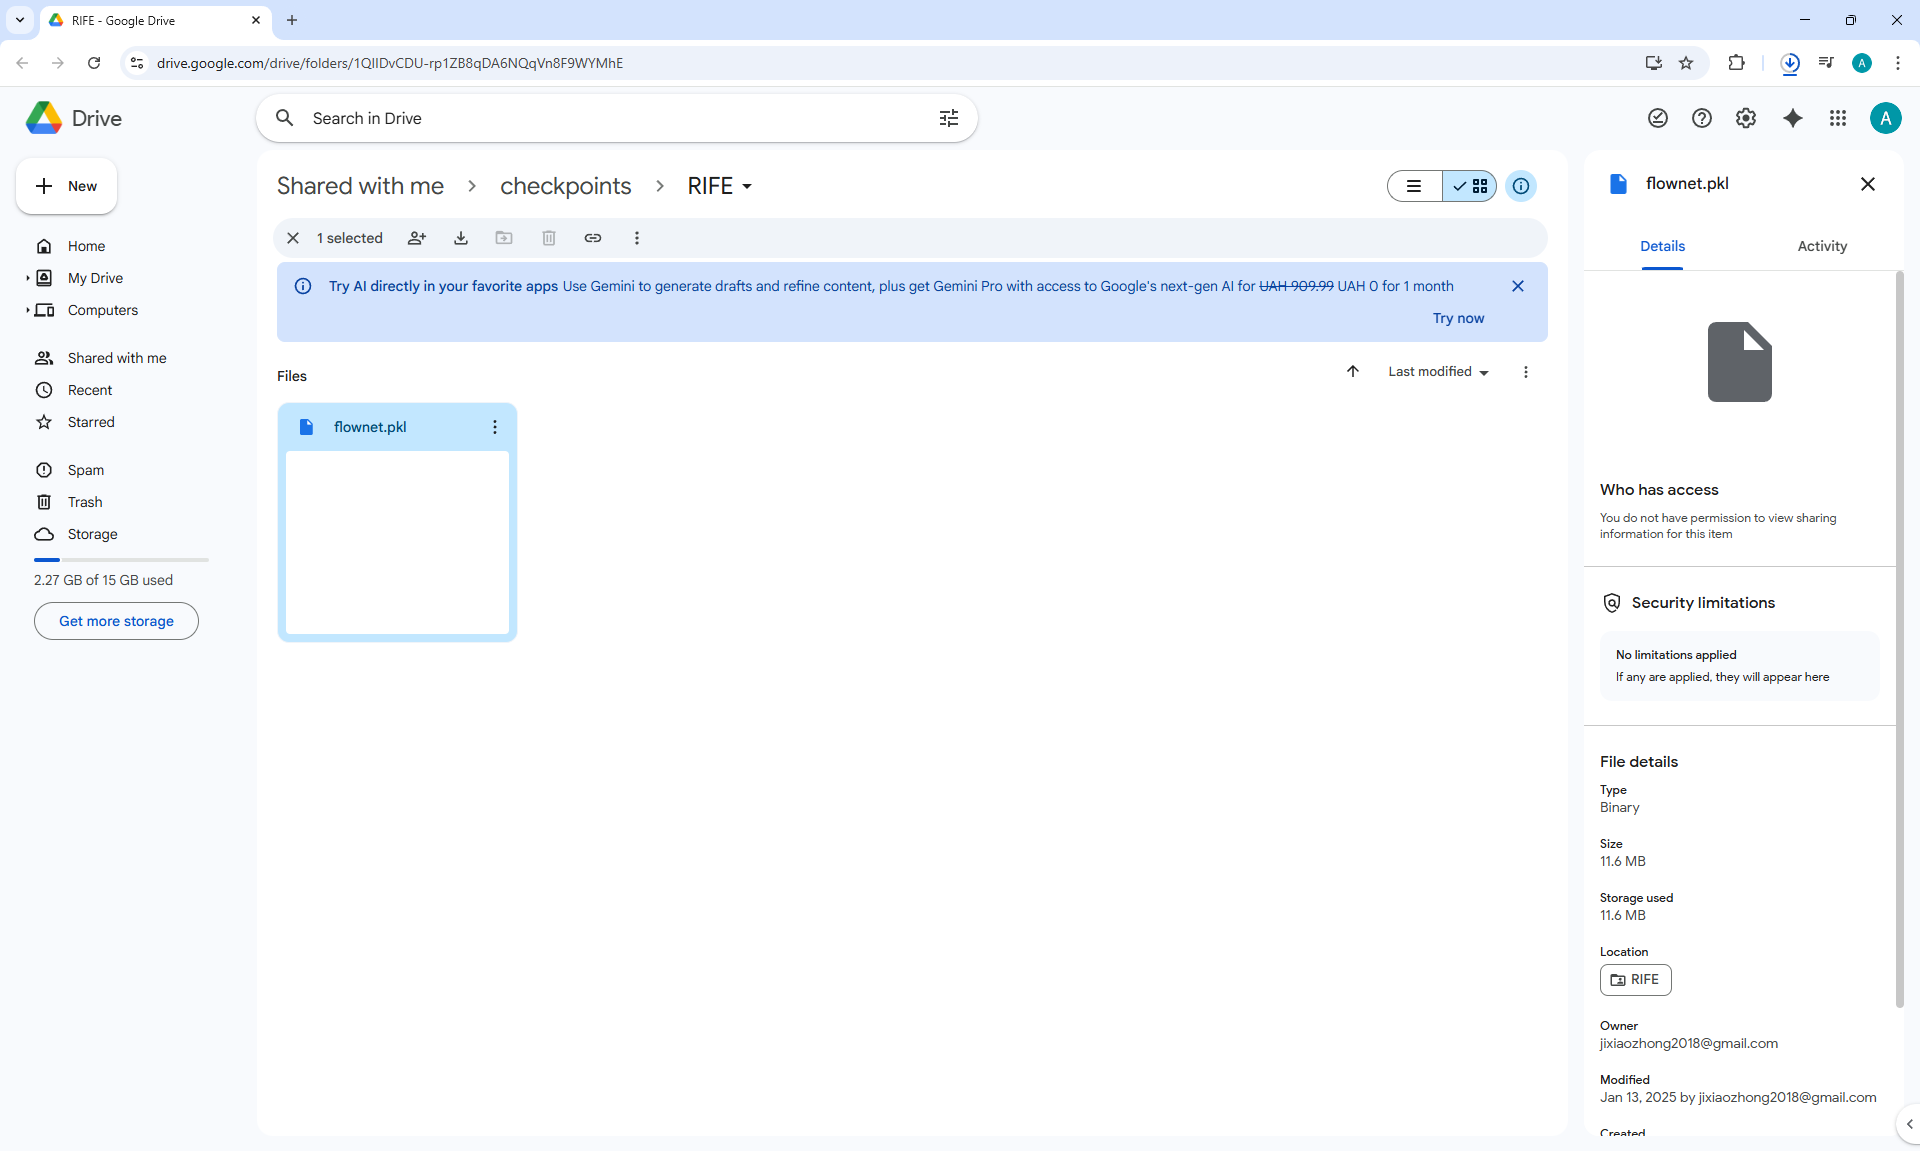Click the Download icon for selected file

click(461, 238)
